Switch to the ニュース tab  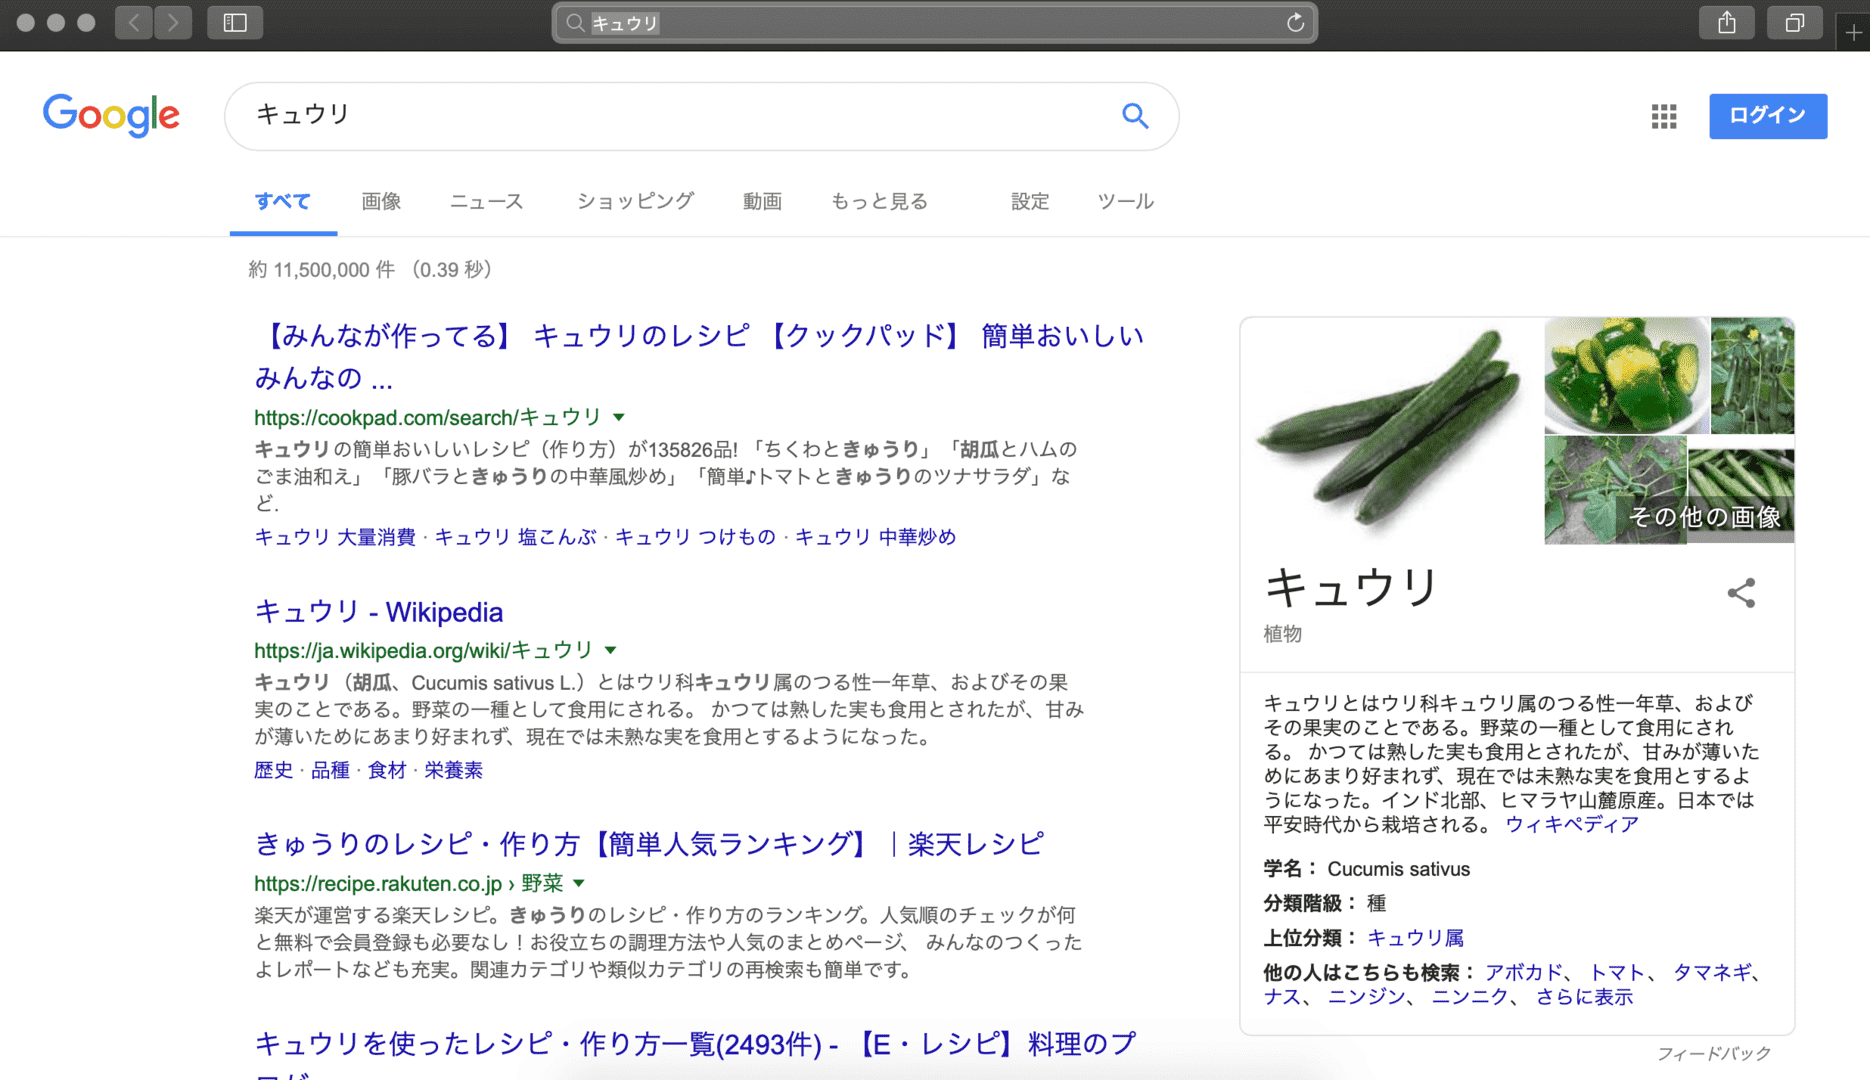(486, 201)
